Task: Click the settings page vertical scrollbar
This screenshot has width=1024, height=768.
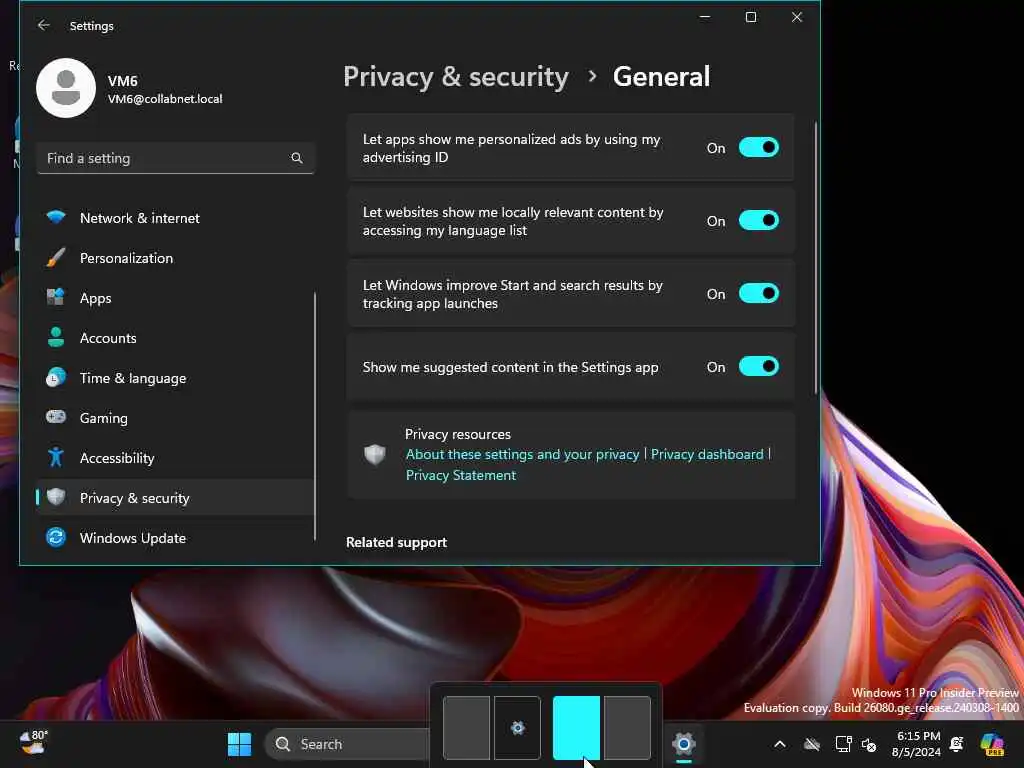Action: click(816, 257)
